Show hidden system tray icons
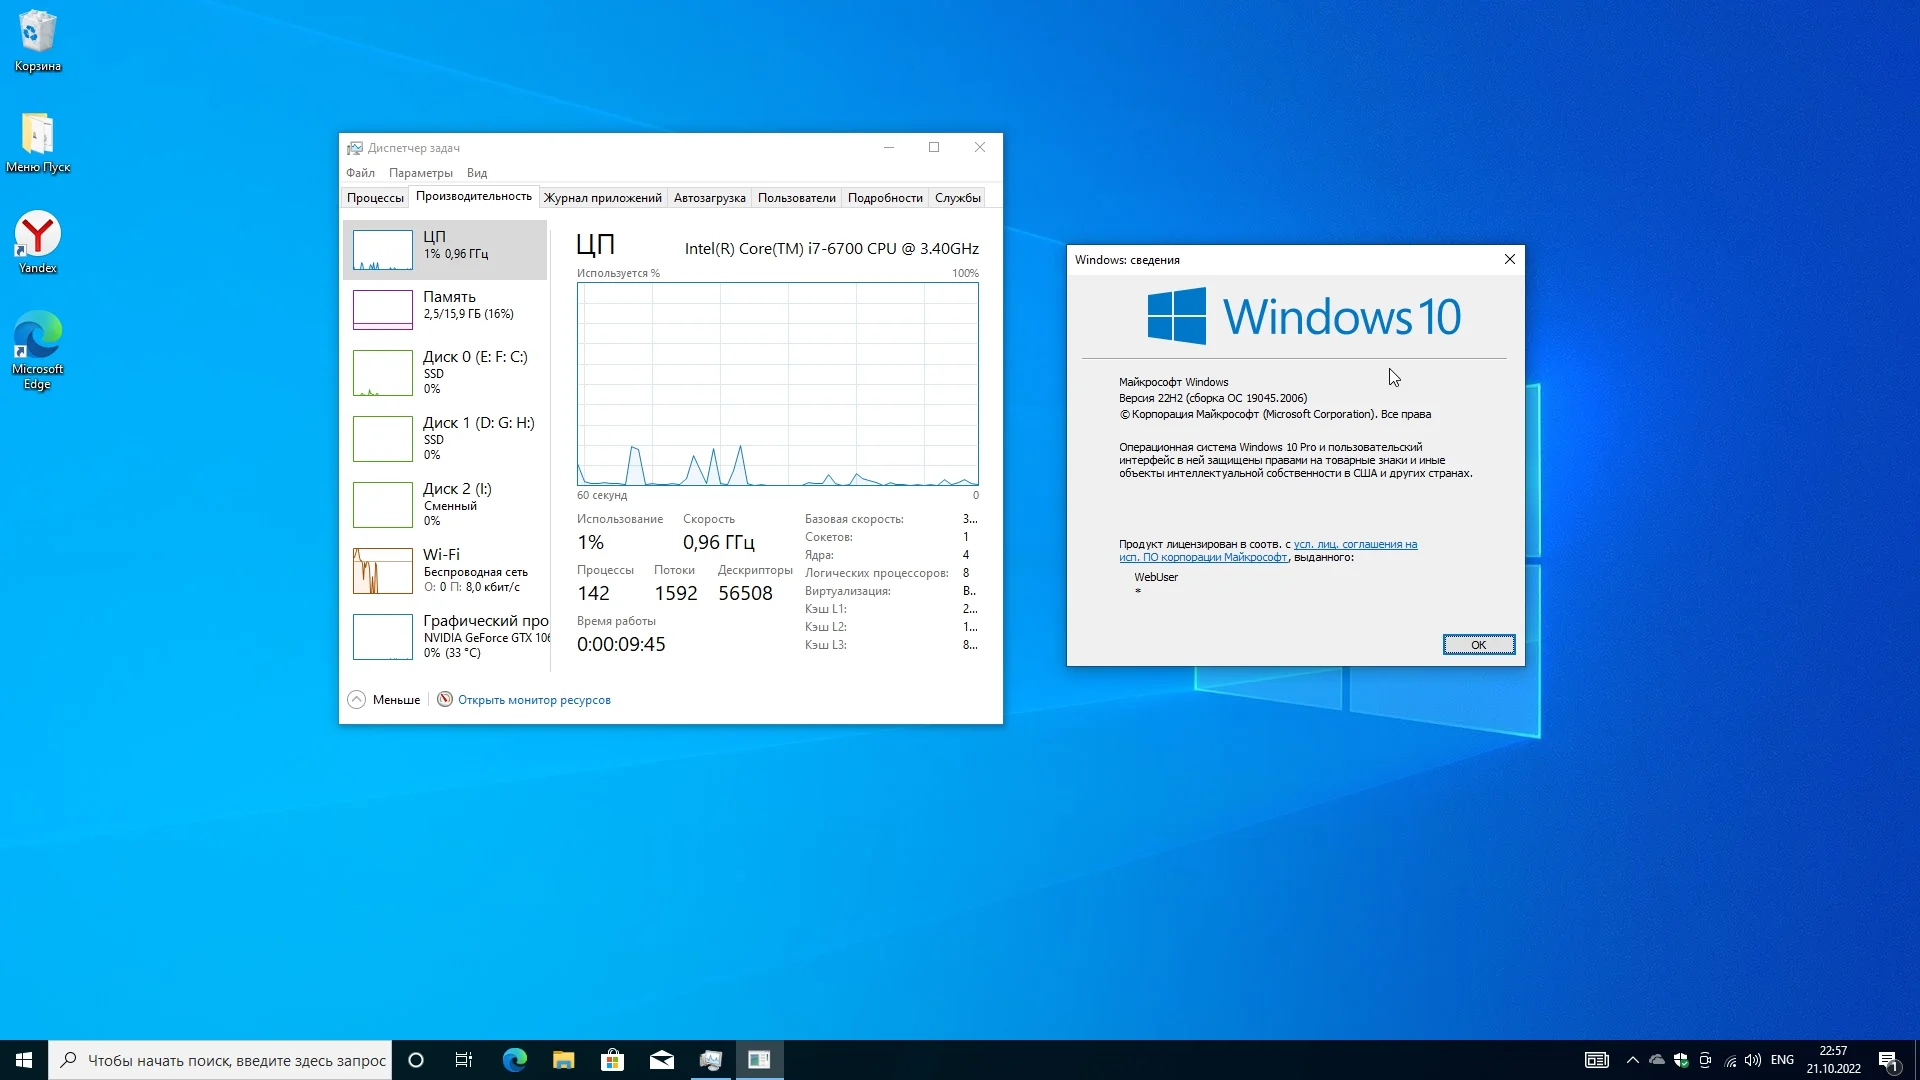 coord(1632,1060)
